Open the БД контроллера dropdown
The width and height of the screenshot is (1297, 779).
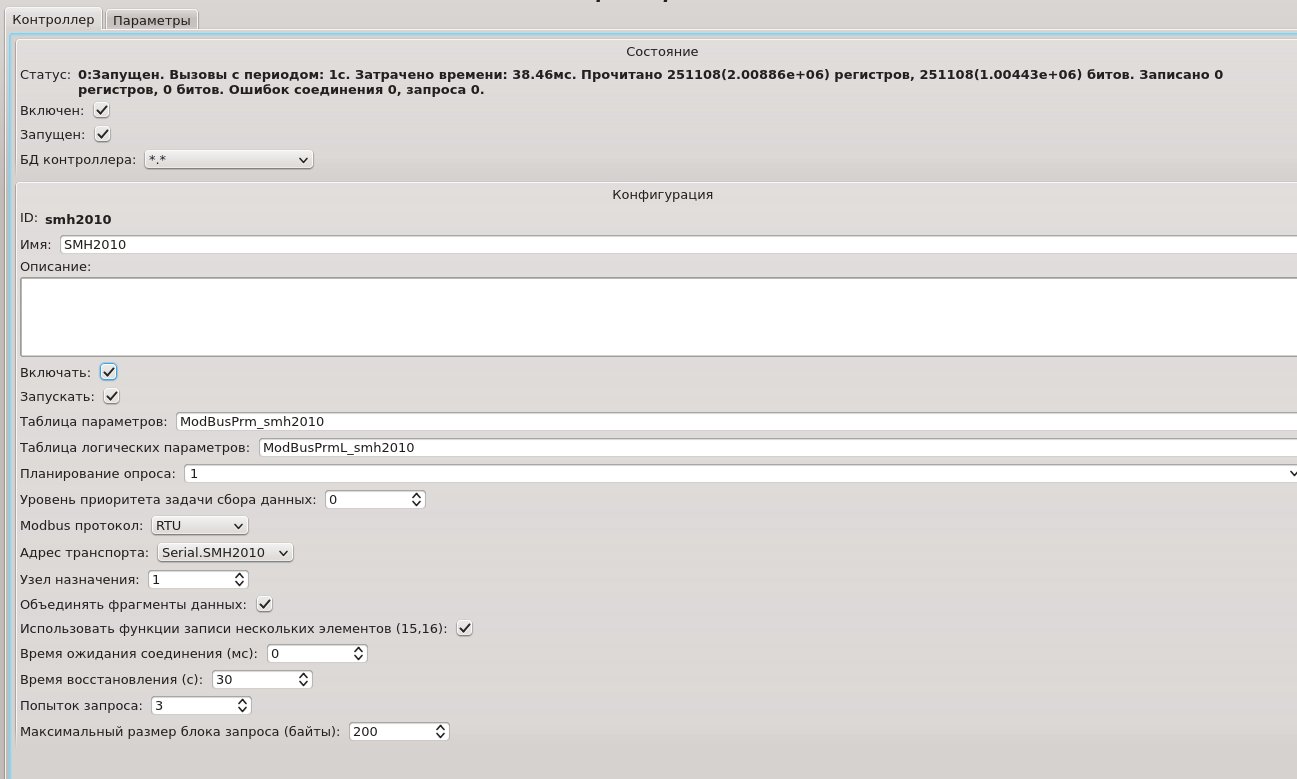click(229, 159)
